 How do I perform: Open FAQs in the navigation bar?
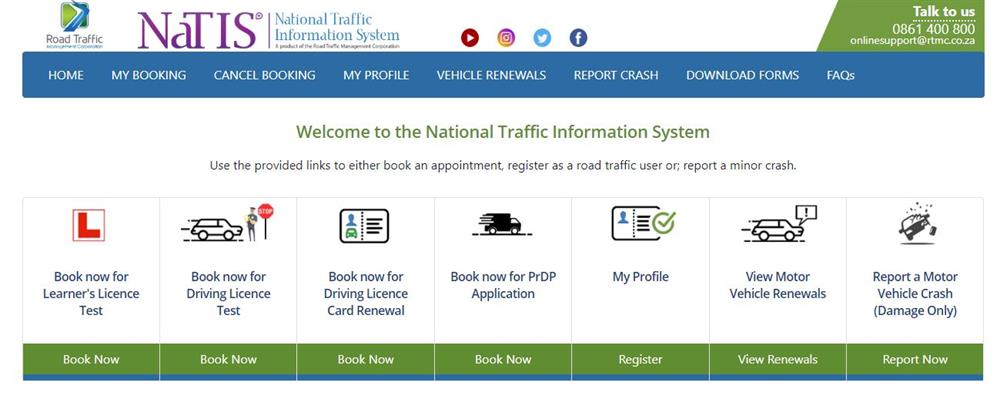click(x=841, y=75)
